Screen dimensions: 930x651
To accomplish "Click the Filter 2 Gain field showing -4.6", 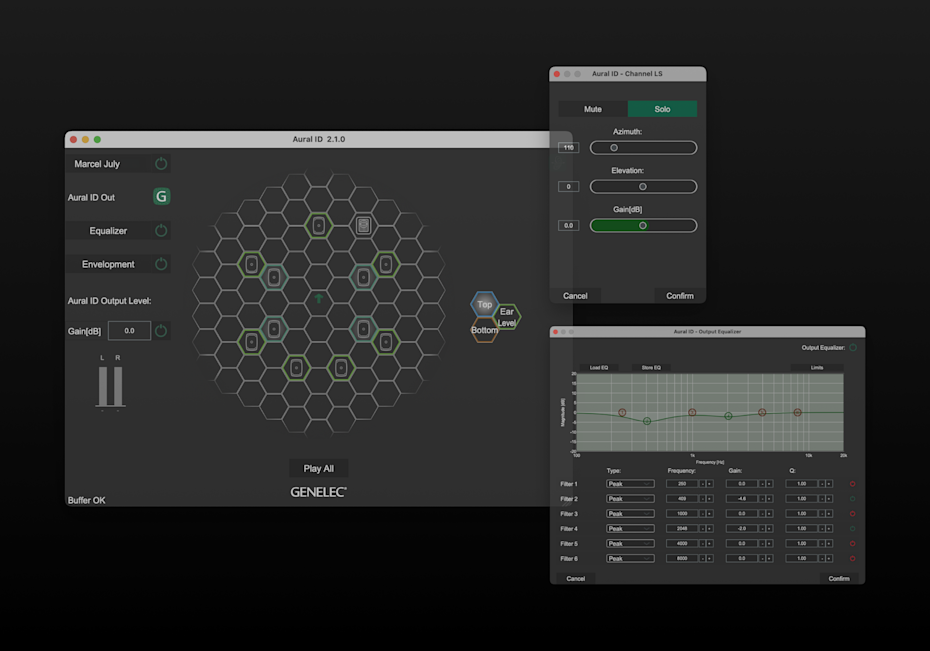I will tap(741, 499).
